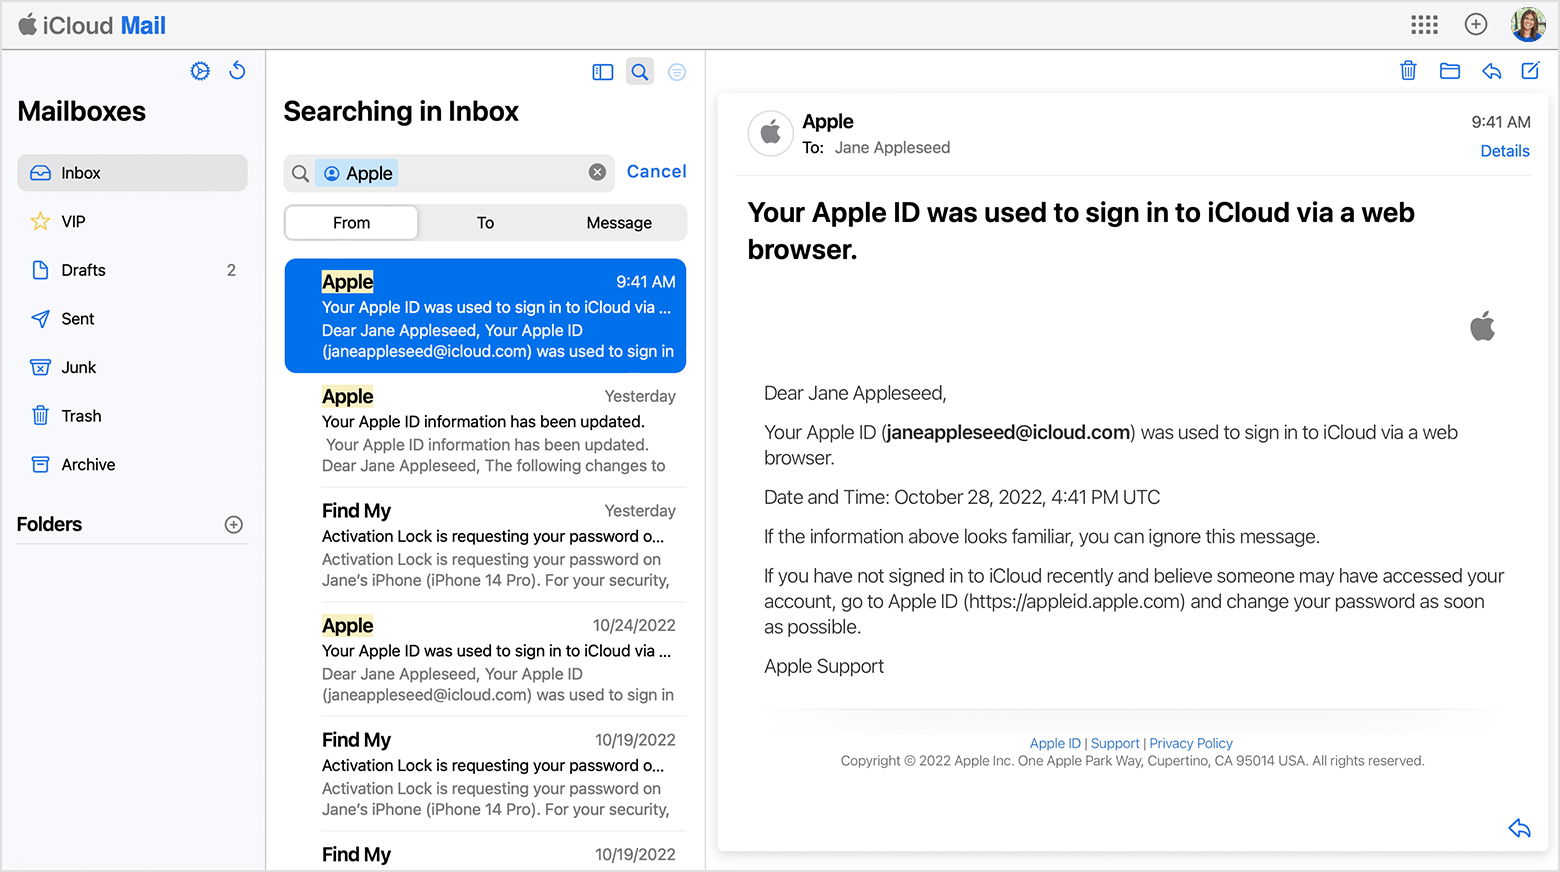Open Apple email dated 10/24/2022
1560x872 pixels.
pyautogui.click(x=485, y=660)
